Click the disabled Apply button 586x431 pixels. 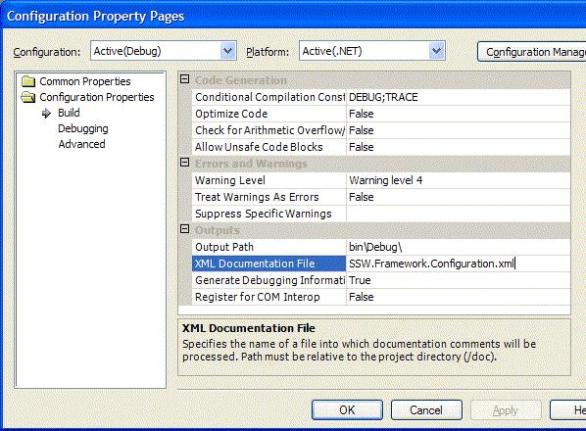tap(506, 410)
